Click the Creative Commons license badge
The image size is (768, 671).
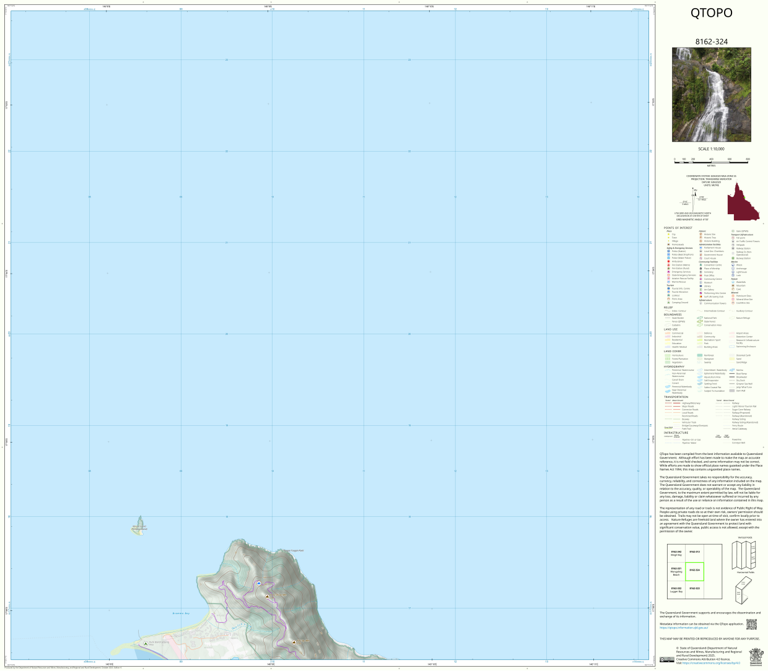point(667,659)
